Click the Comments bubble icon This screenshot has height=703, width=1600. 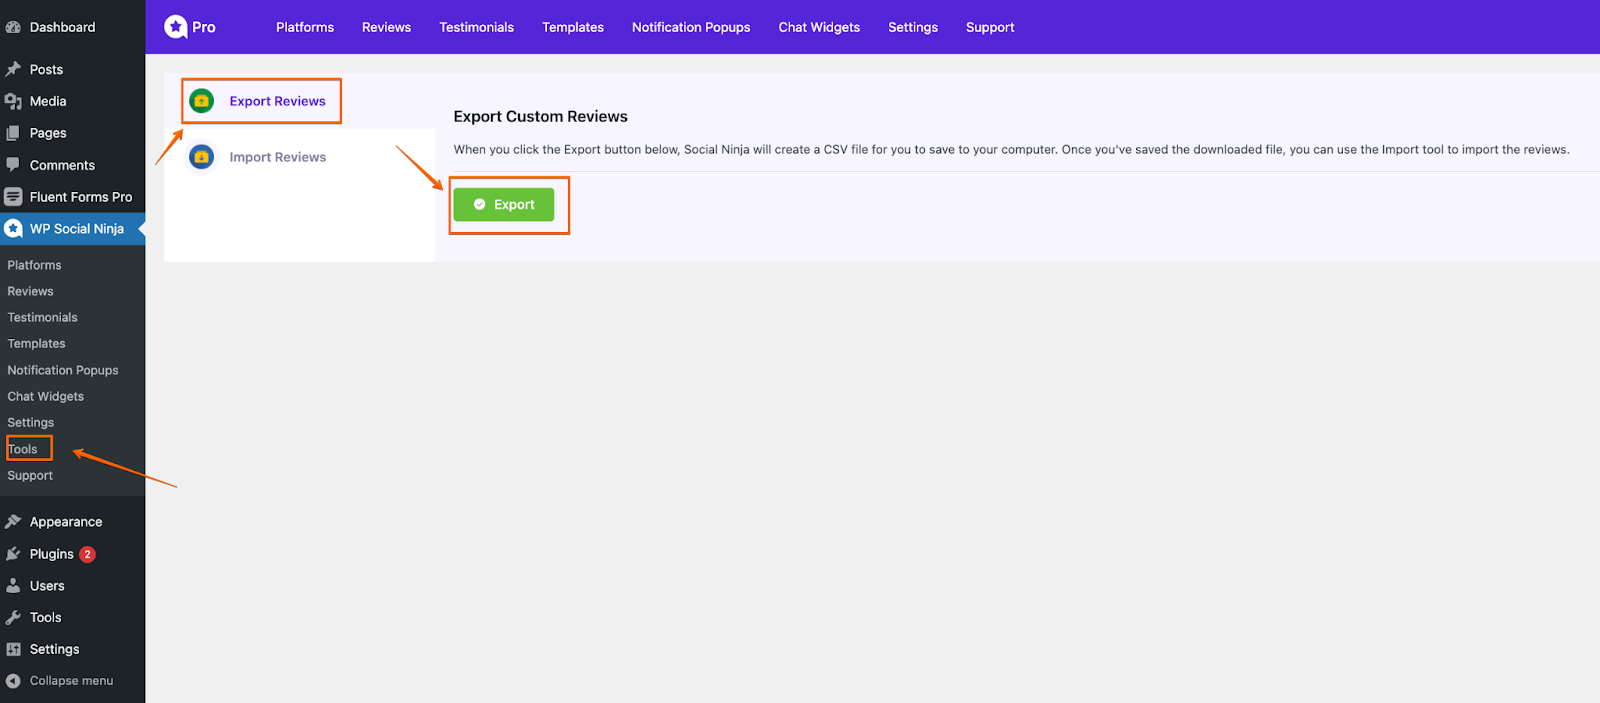point(13,165)
